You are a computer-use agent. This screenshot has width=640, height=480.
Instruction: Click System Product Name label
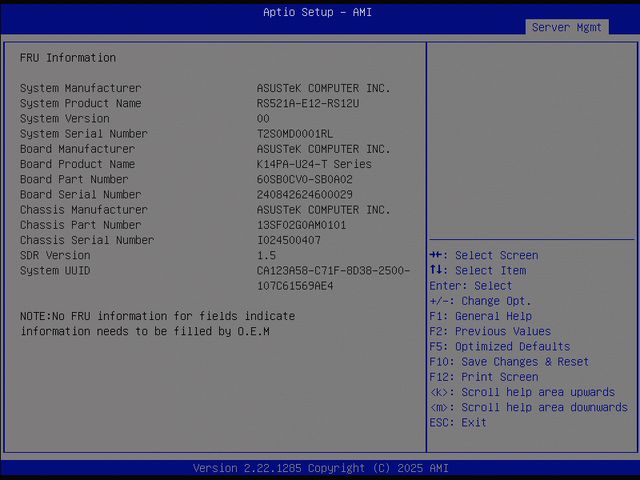(80, 103)
